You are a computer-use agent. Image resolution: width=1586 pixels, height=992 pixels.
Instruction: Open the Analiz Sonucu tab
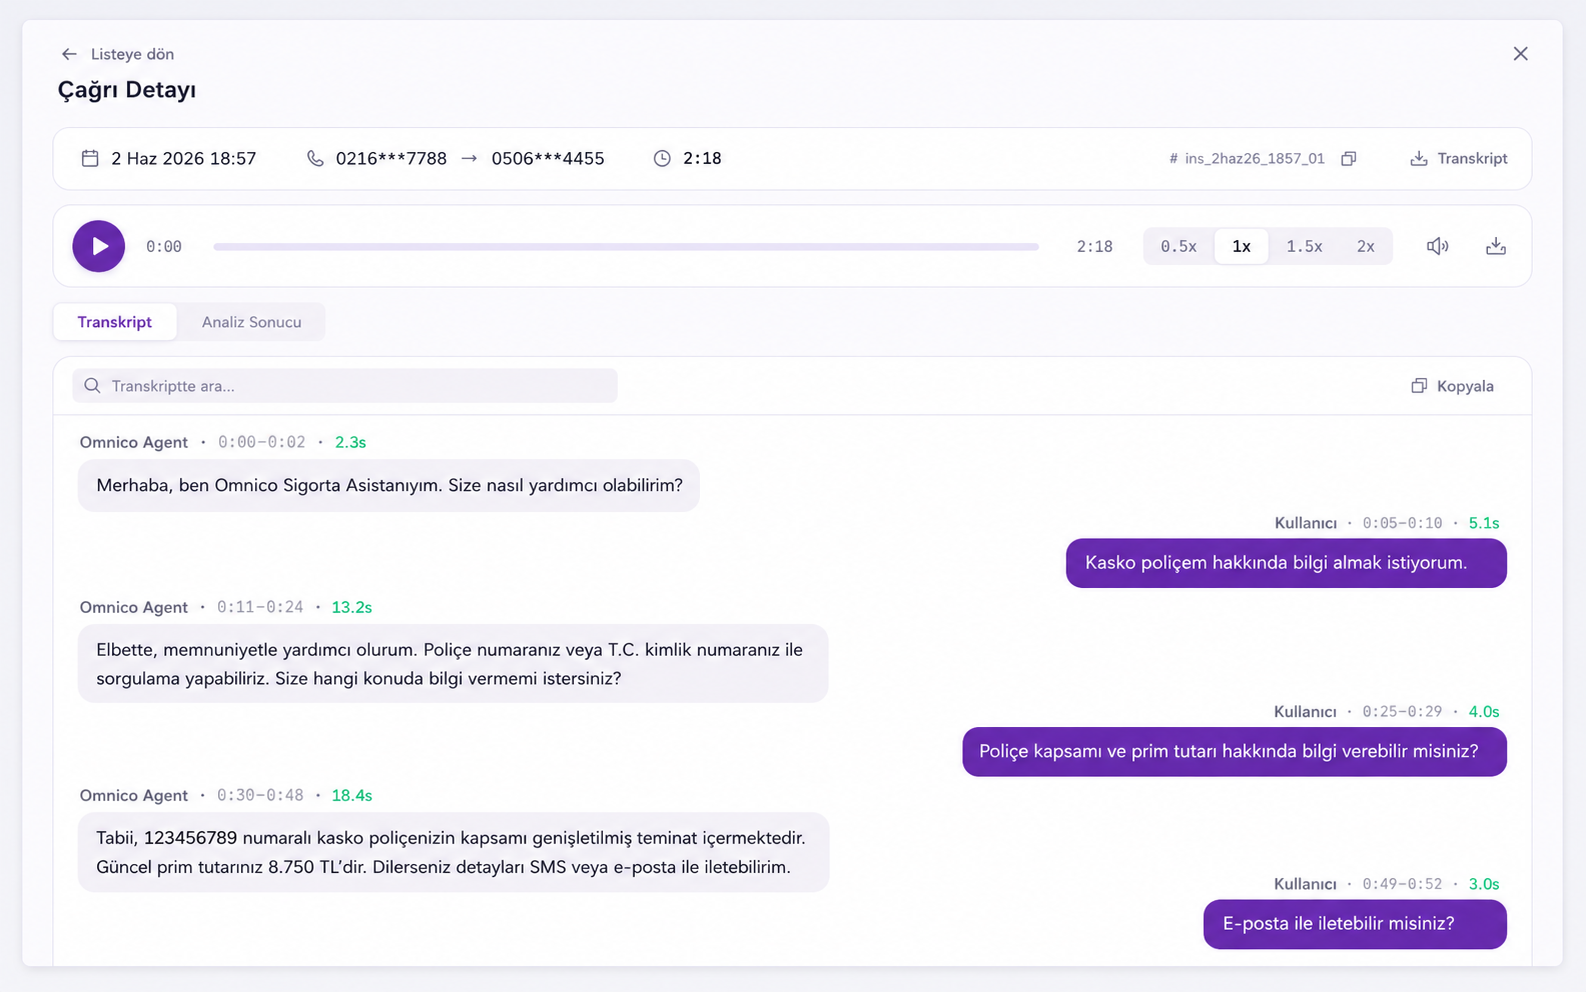click(251, 322)
